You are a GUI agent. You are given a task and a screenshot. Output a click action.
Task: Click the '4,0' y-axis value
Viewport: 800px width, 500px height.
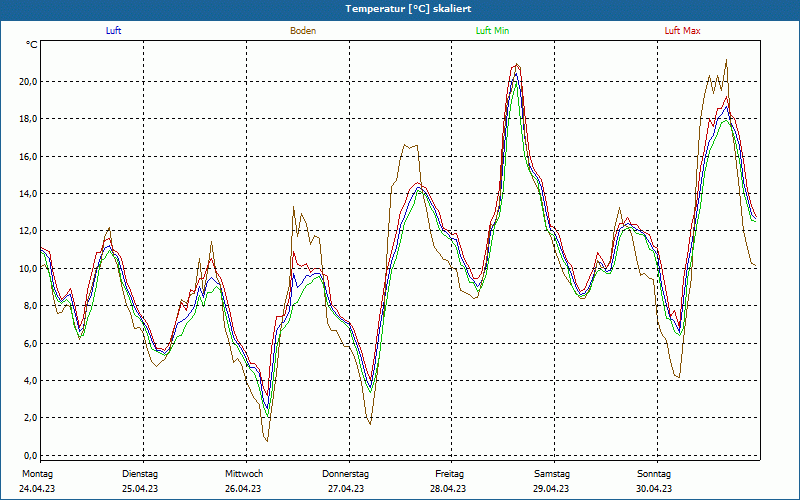[x=30, y=381]
